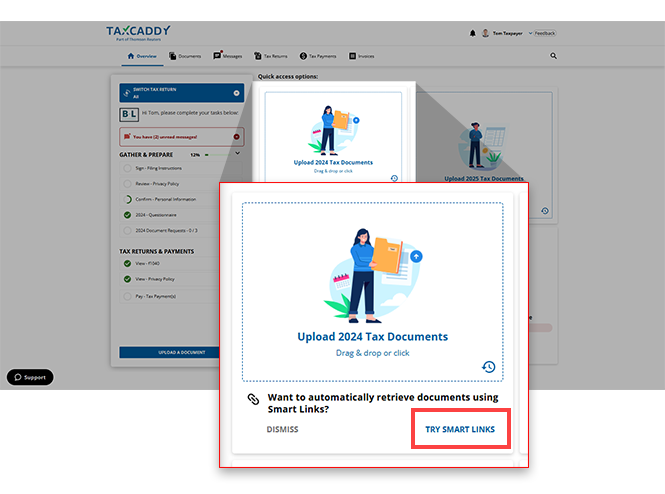Open upload history on the 2025 documents card

(545, 211)
